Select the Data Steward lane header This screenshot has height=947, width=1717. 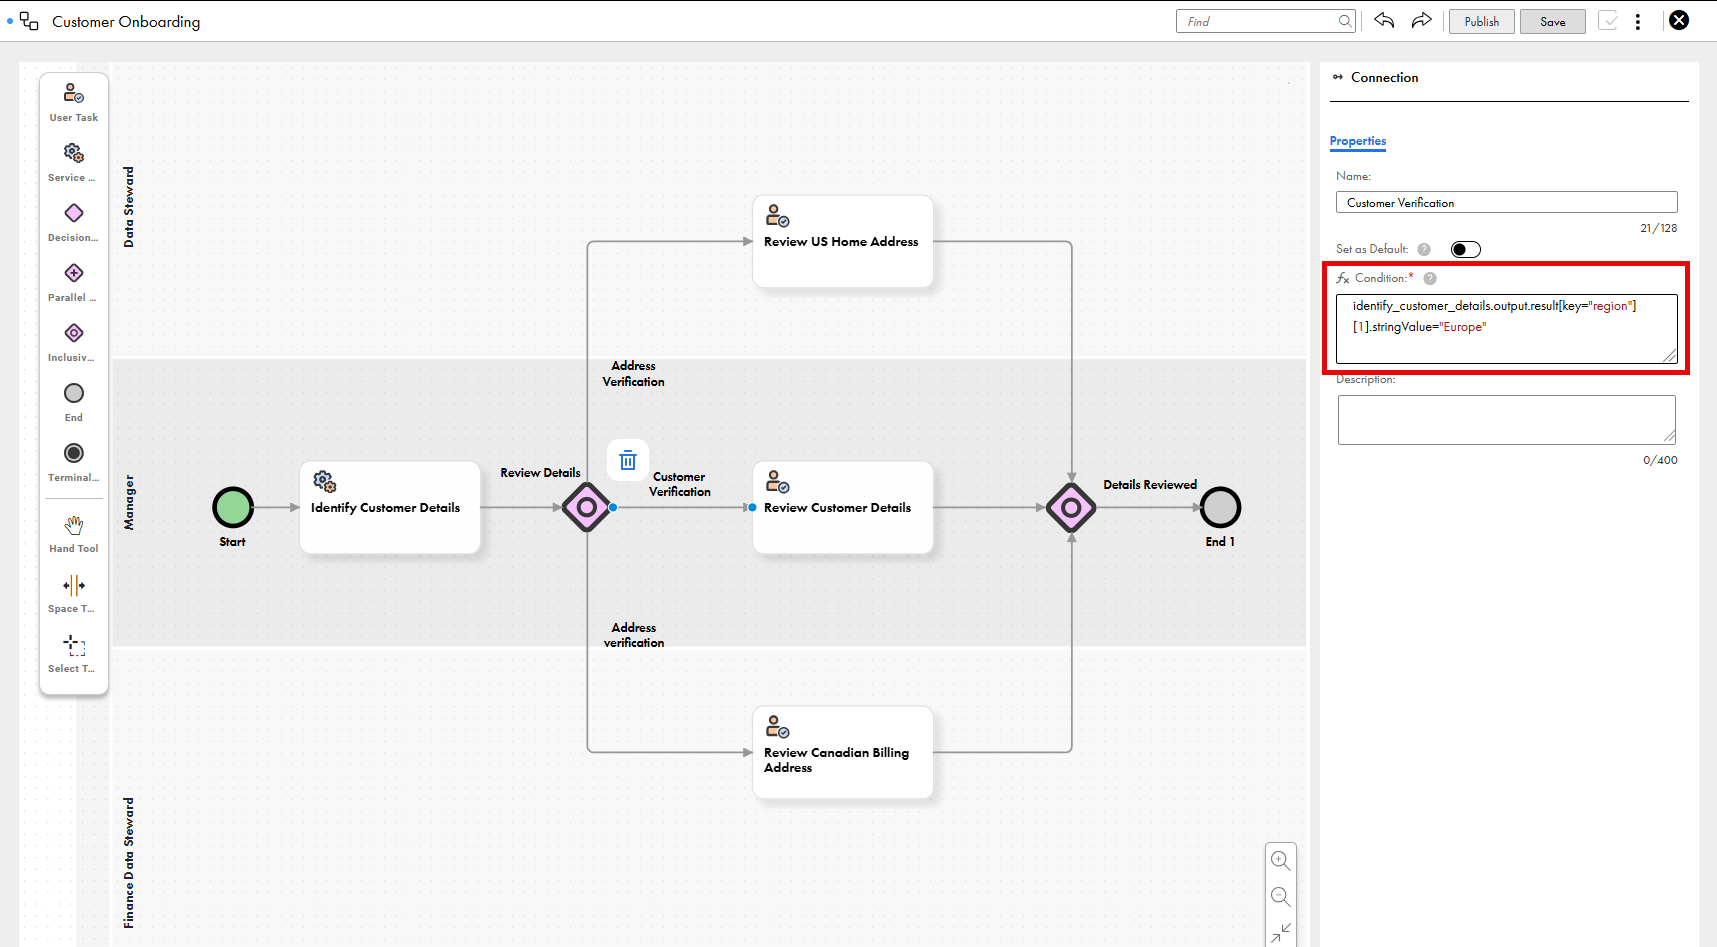[x=128, y=207]
